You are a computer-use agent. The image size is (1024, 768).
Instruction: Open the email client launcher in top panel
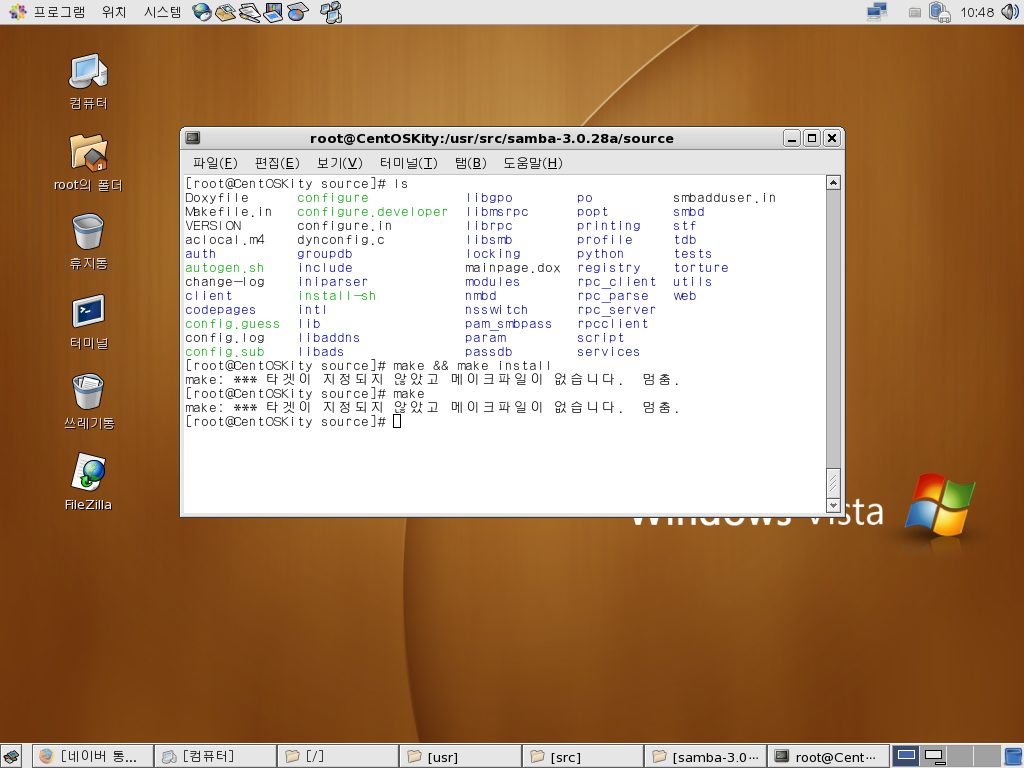[x=225, y=12]
